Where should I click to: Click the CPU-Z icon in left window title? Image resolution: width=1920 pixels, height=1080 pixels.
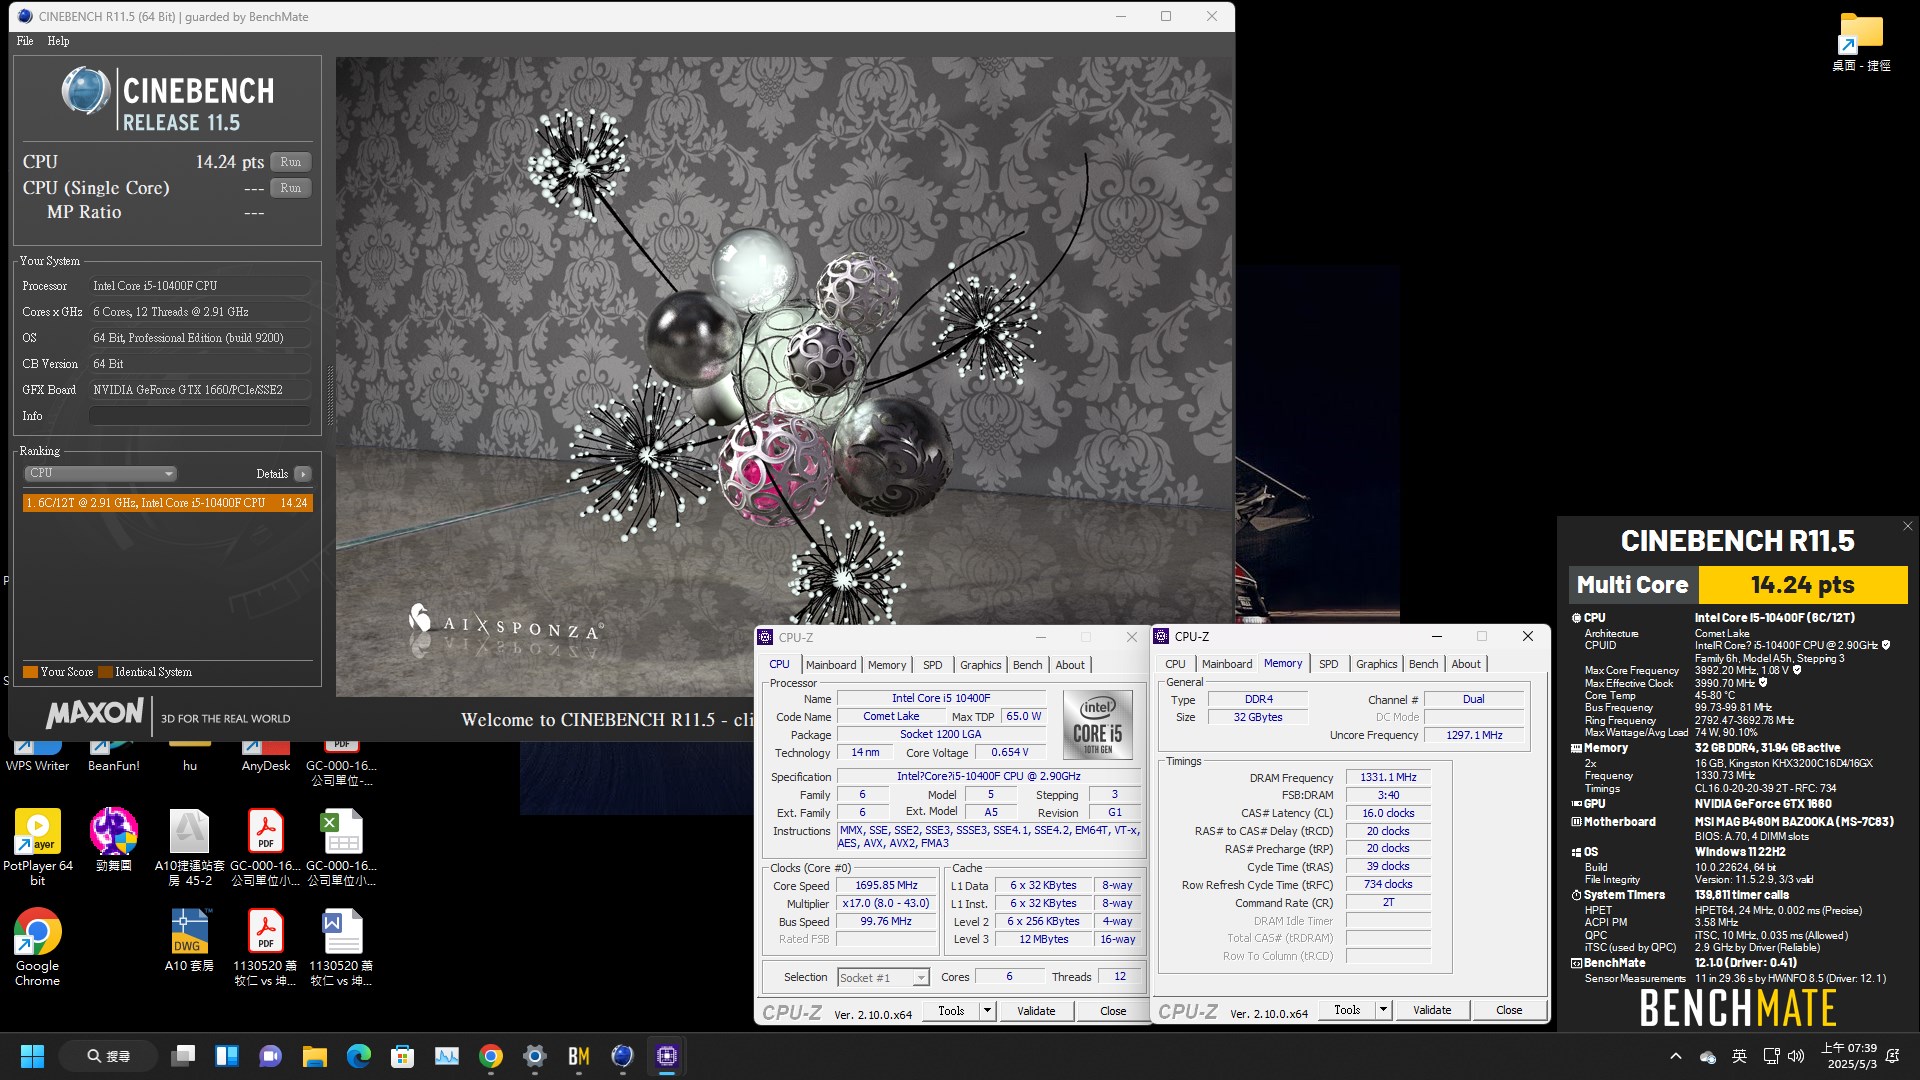click(x=766, y=637)
